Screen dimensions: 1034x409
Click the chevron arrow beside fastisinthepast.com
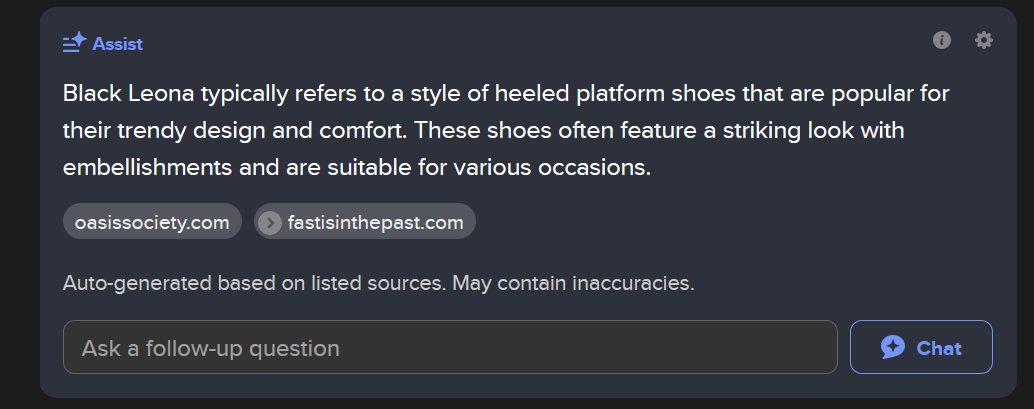click(x=270, y=223)
